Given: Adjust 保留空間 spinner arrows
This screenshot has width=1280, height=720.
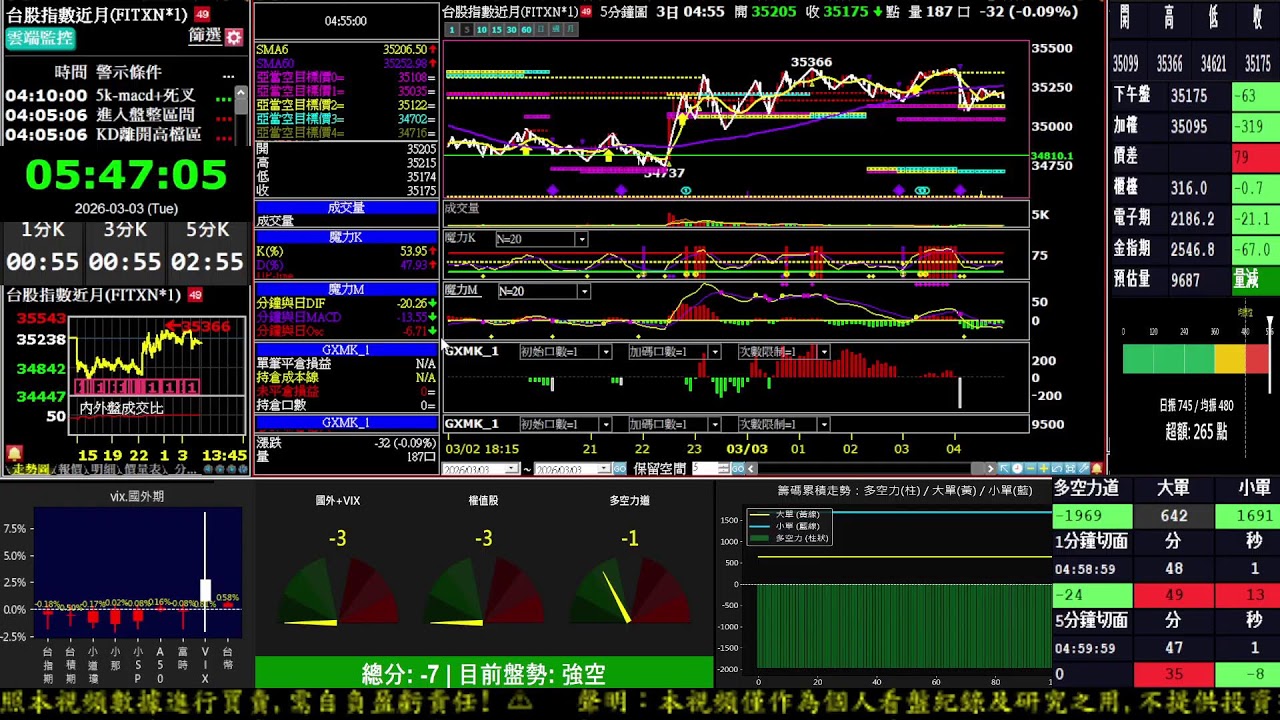Looking at the screenshot, I should pos(724,468).
